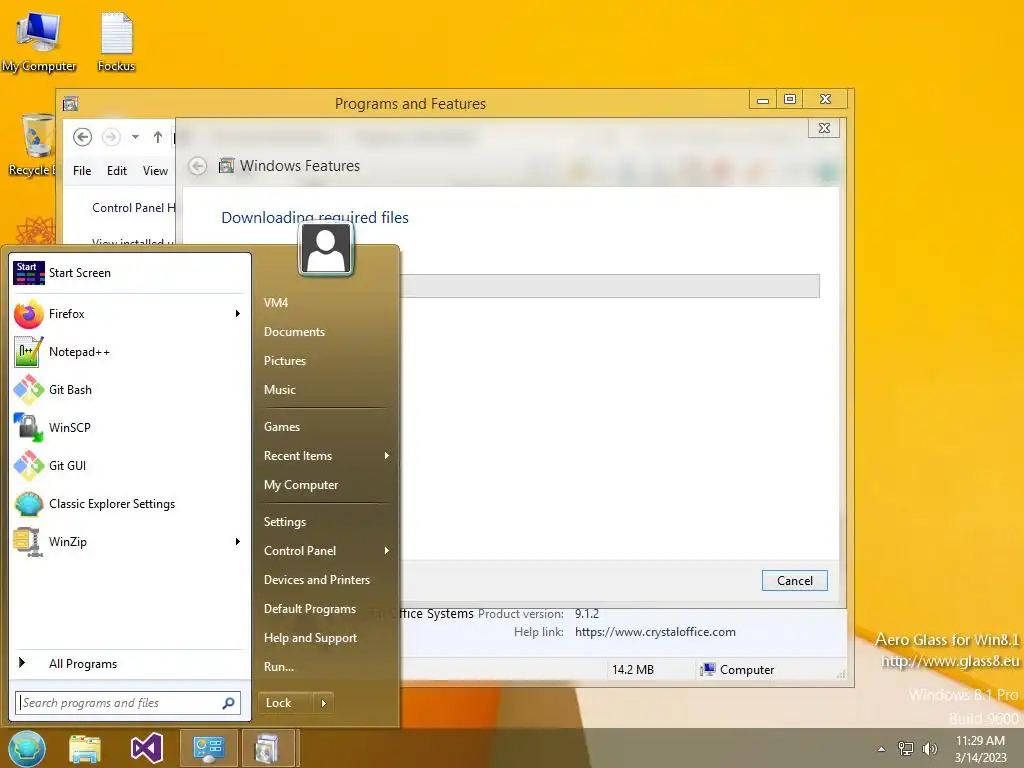1024x768 pixels.
Task: Open WinSCP from the start menu
Action: point(129,428)
